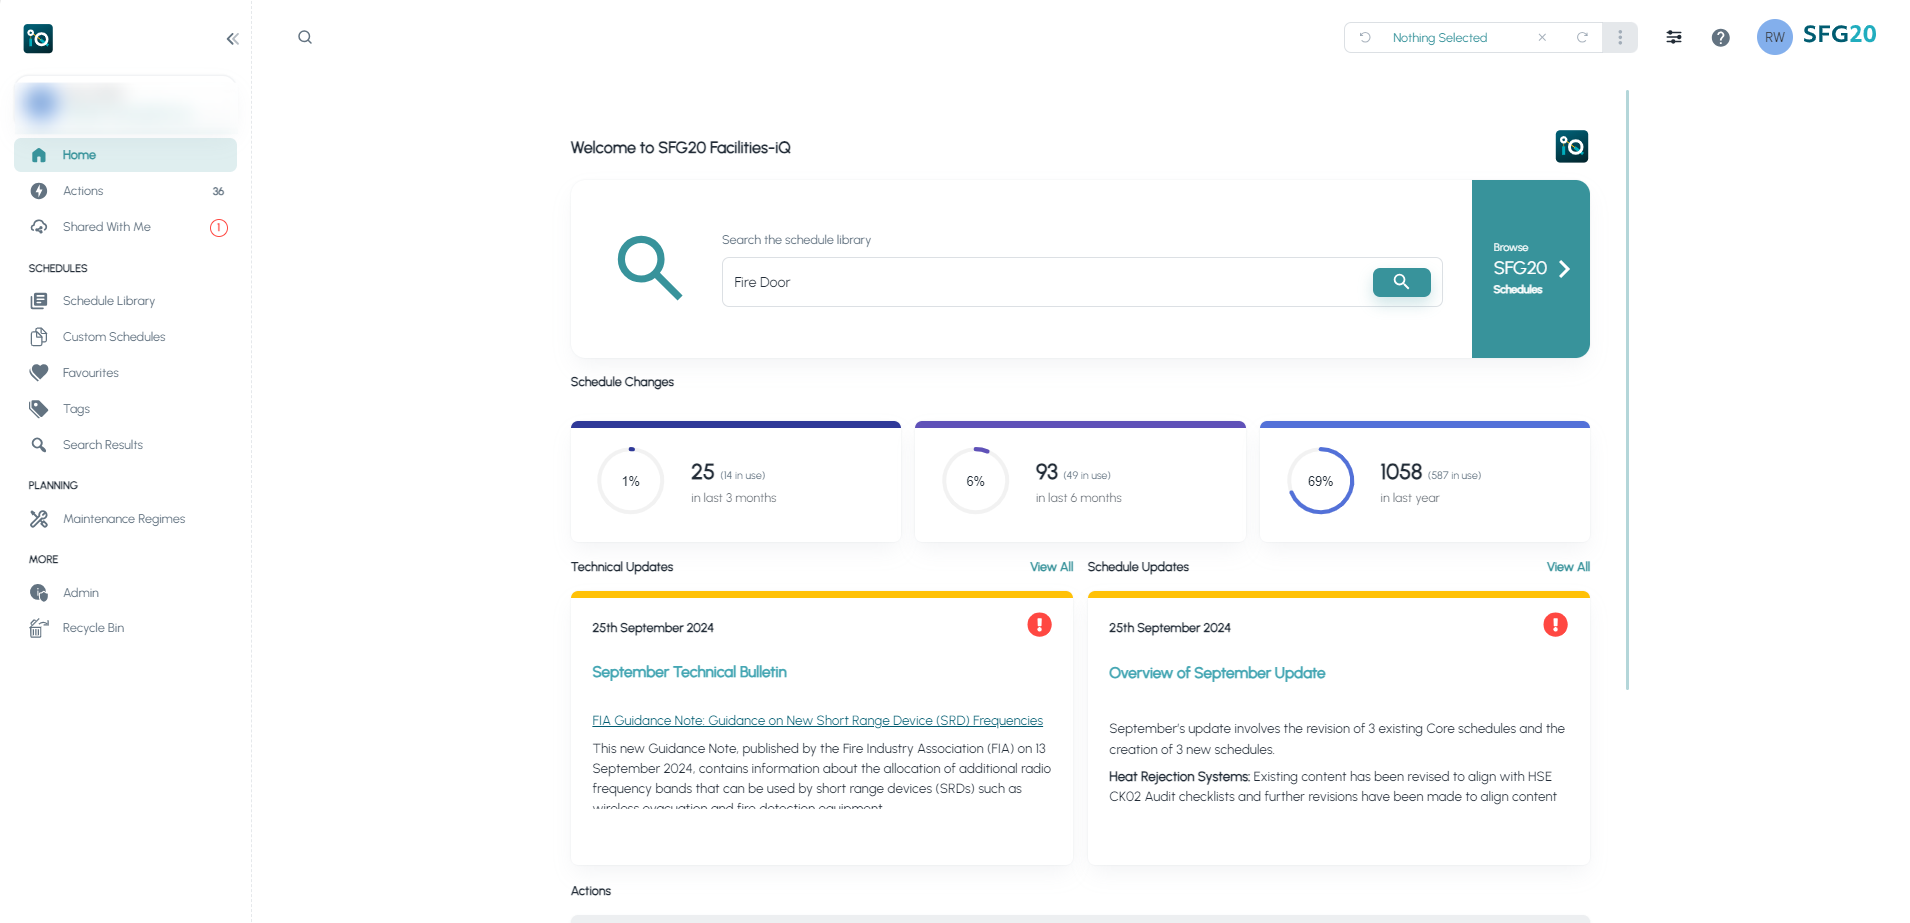Open Shared With Me in sidebar
This screenshot has height=923, width=1910.
[106, 227]
